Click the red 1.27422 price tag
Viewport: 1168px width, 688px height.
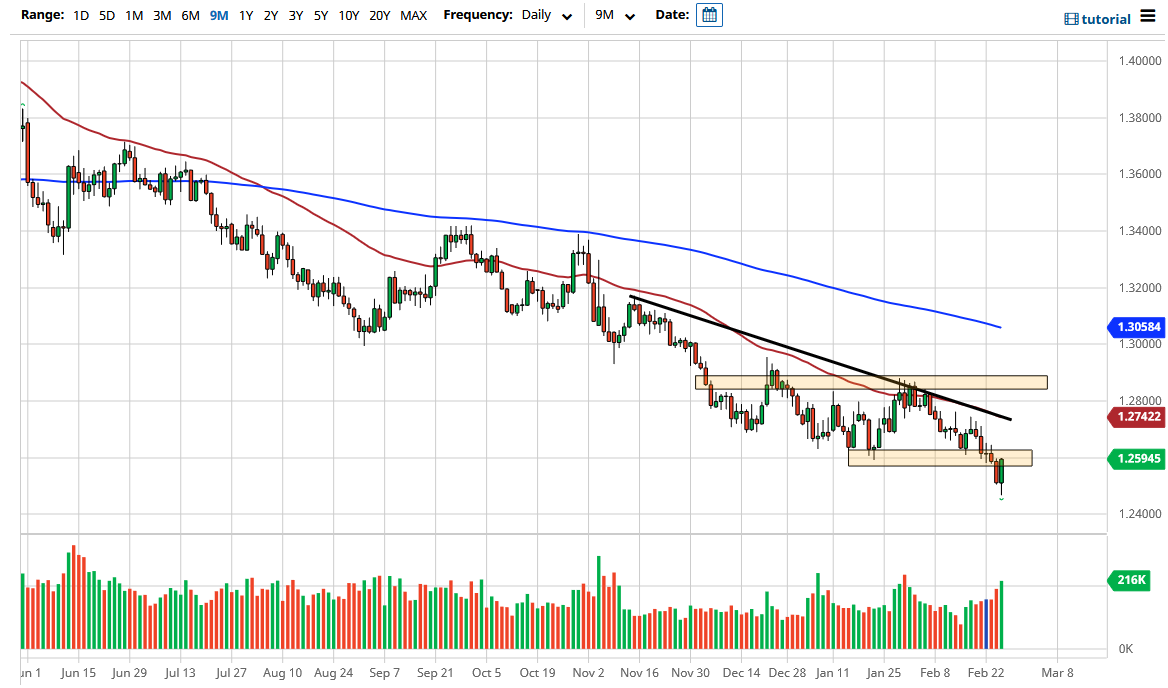tap(1136, 417)
